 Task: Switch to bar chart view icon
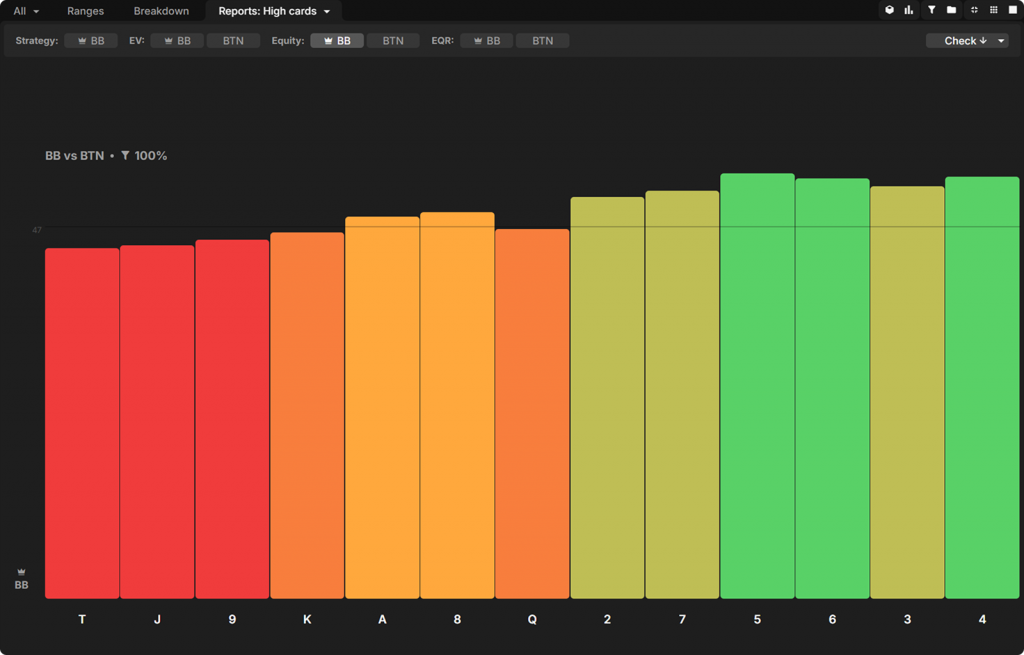pyautogui.click(x=909, y=10)
